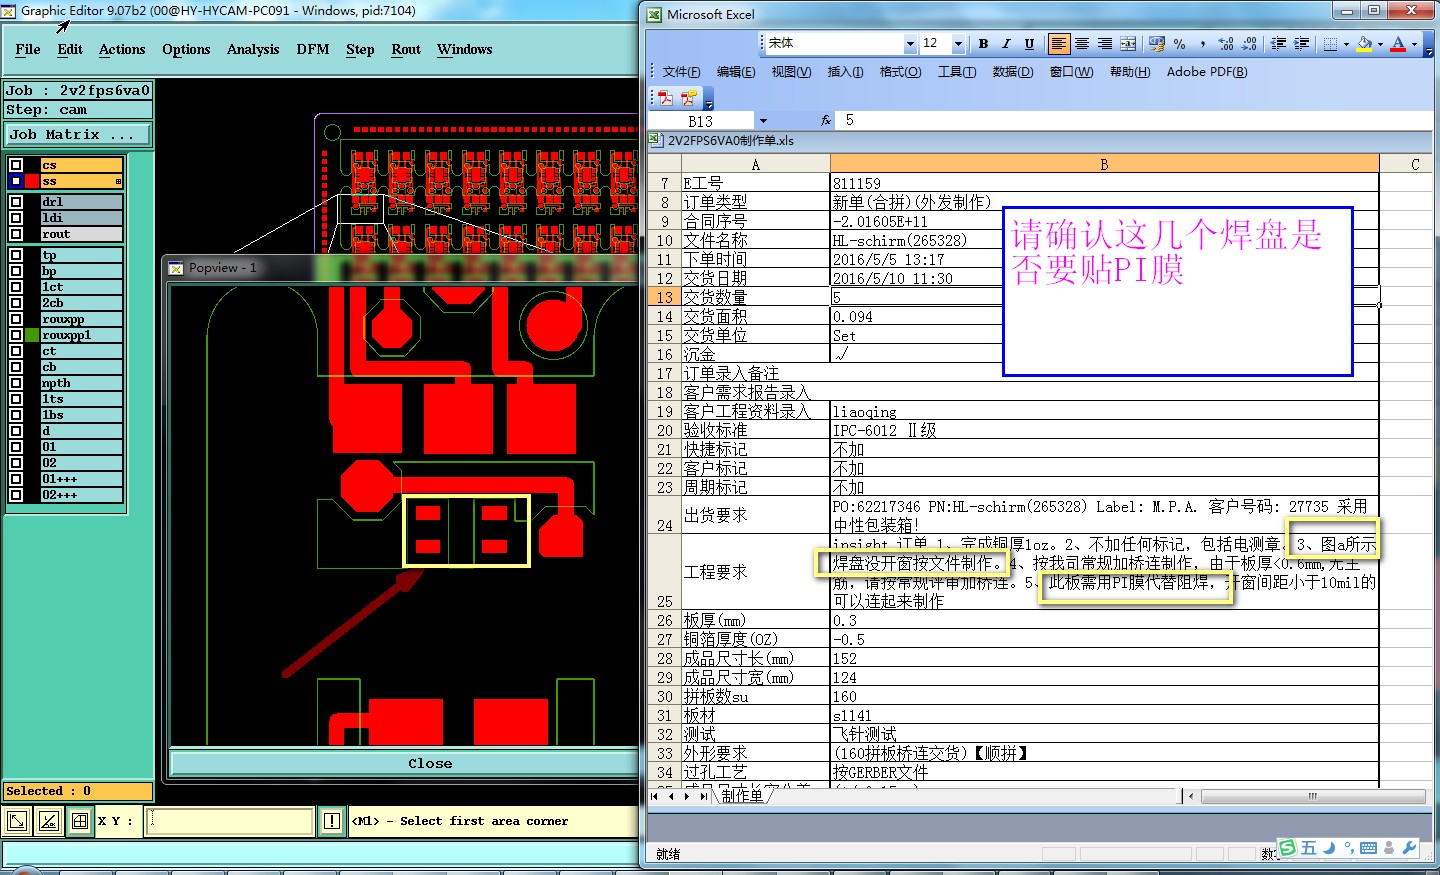1440x875 pixels.
Task: Apply comma style in Excel toolbar
Action: (1203, 44)
